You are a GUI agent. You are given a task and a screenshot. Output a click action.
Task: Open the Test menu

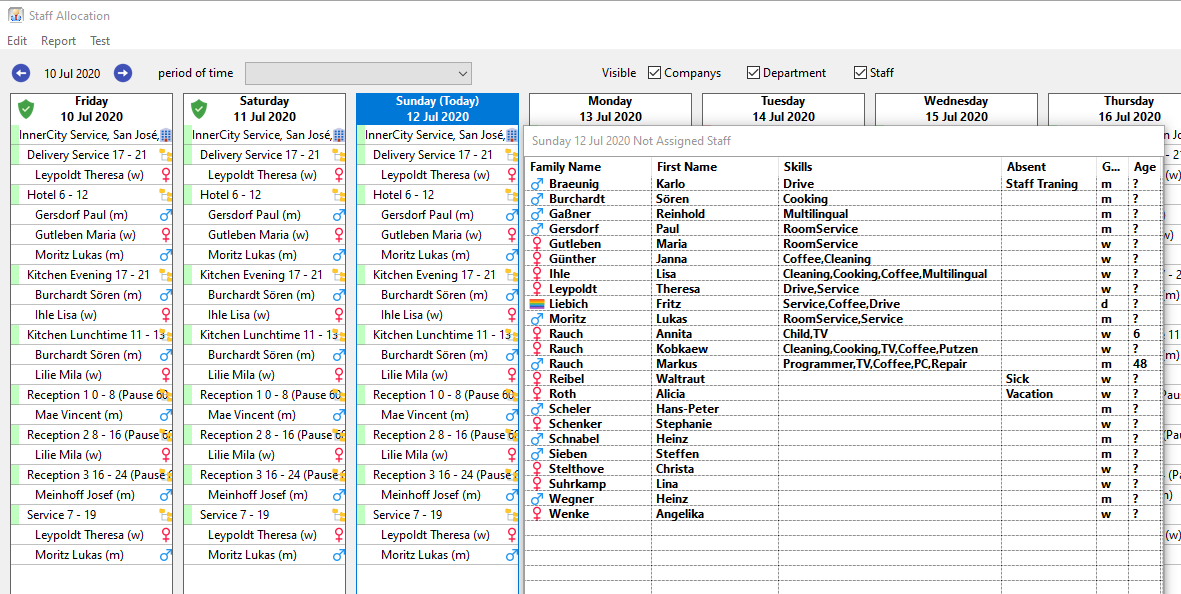click(x=100, y=41)
